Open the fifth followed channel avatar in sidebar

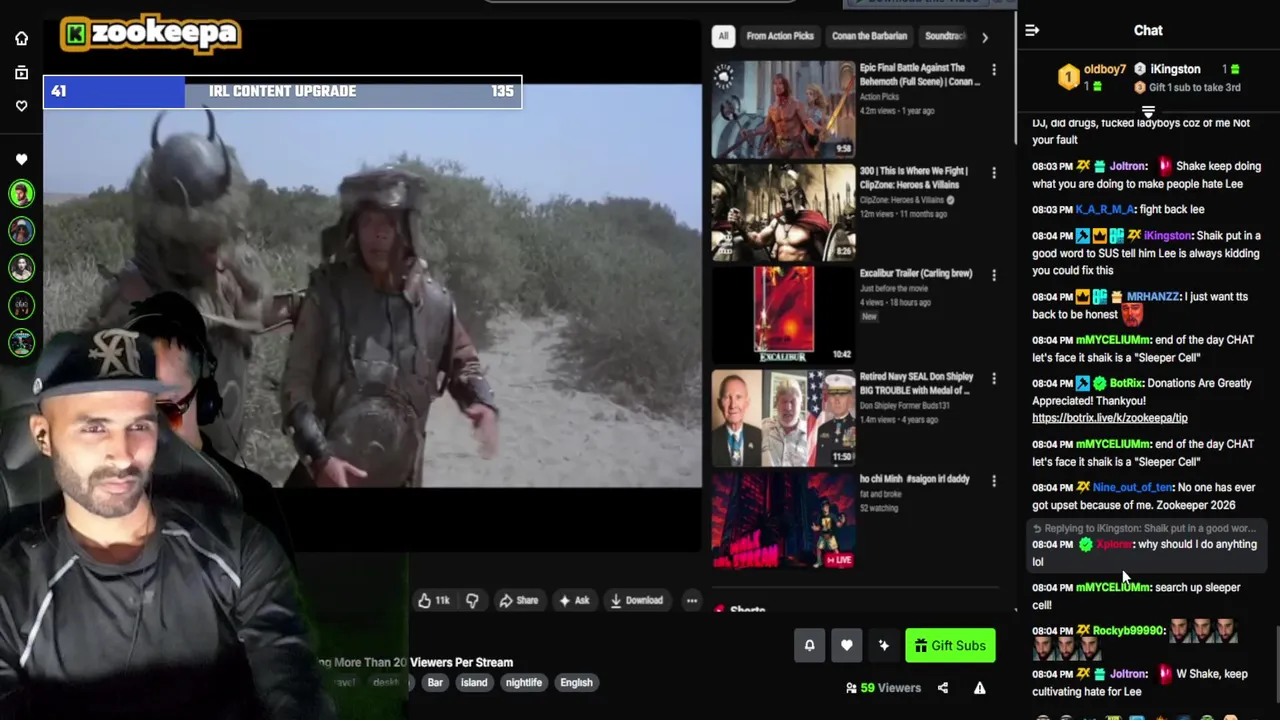coord(21,342)
